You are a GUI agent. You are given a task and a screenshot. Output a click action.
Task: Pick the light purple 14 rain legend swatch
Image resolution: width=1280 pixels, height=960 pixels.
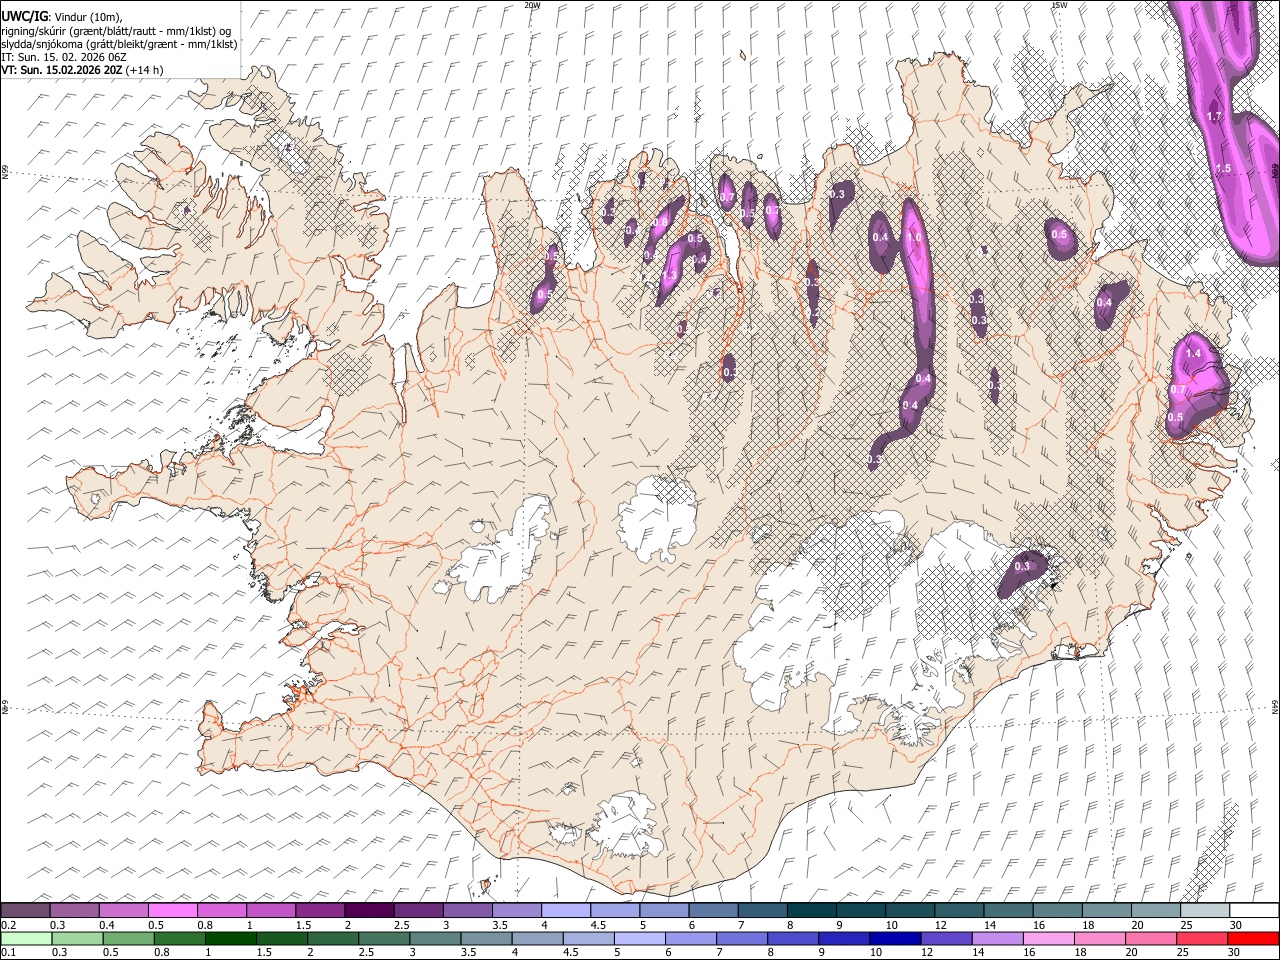997,938
